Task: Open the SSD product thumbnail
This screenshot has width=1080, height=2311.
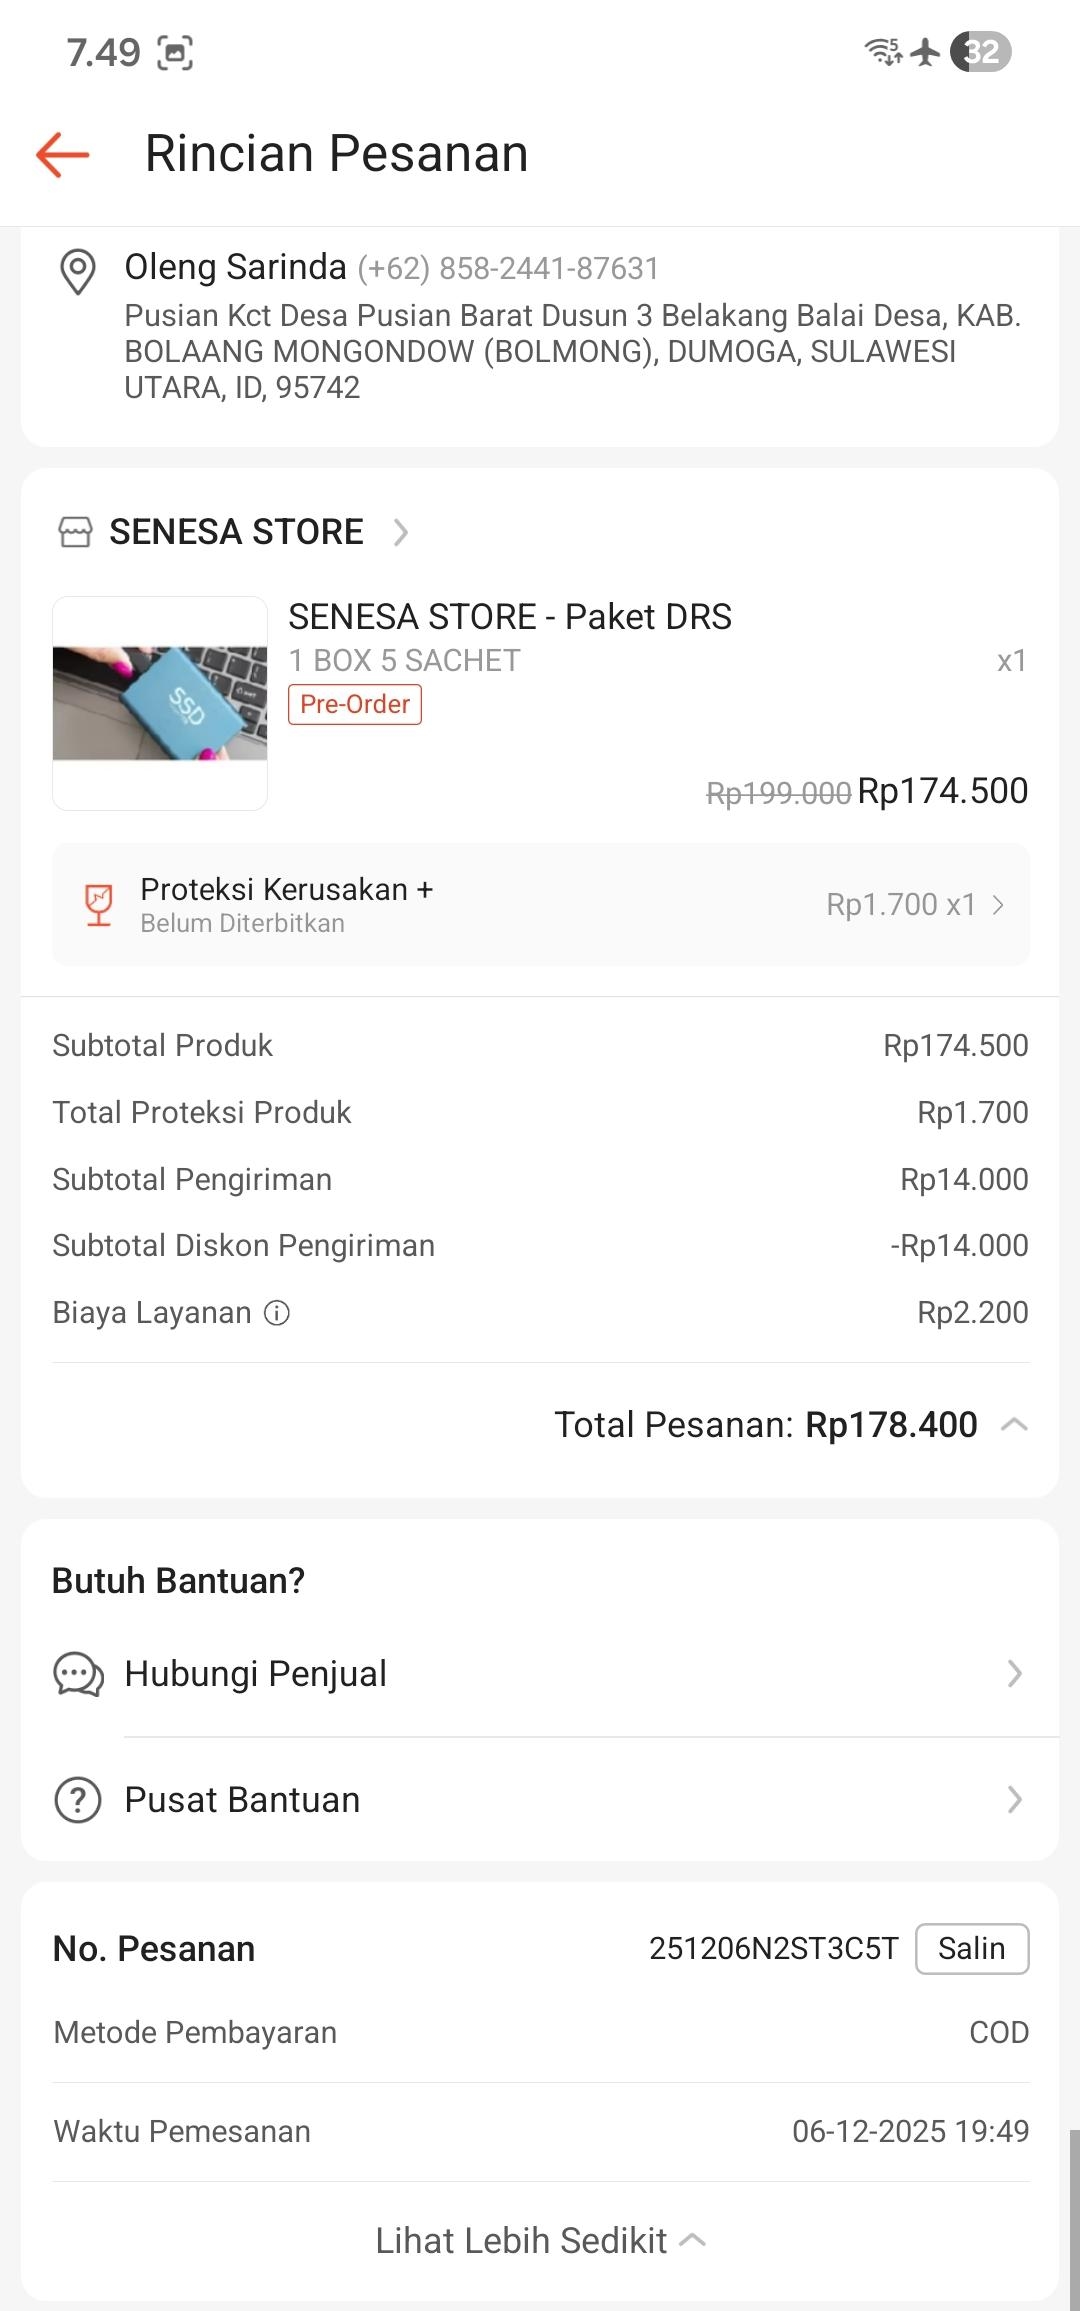Action: click(x=160, y=703)
